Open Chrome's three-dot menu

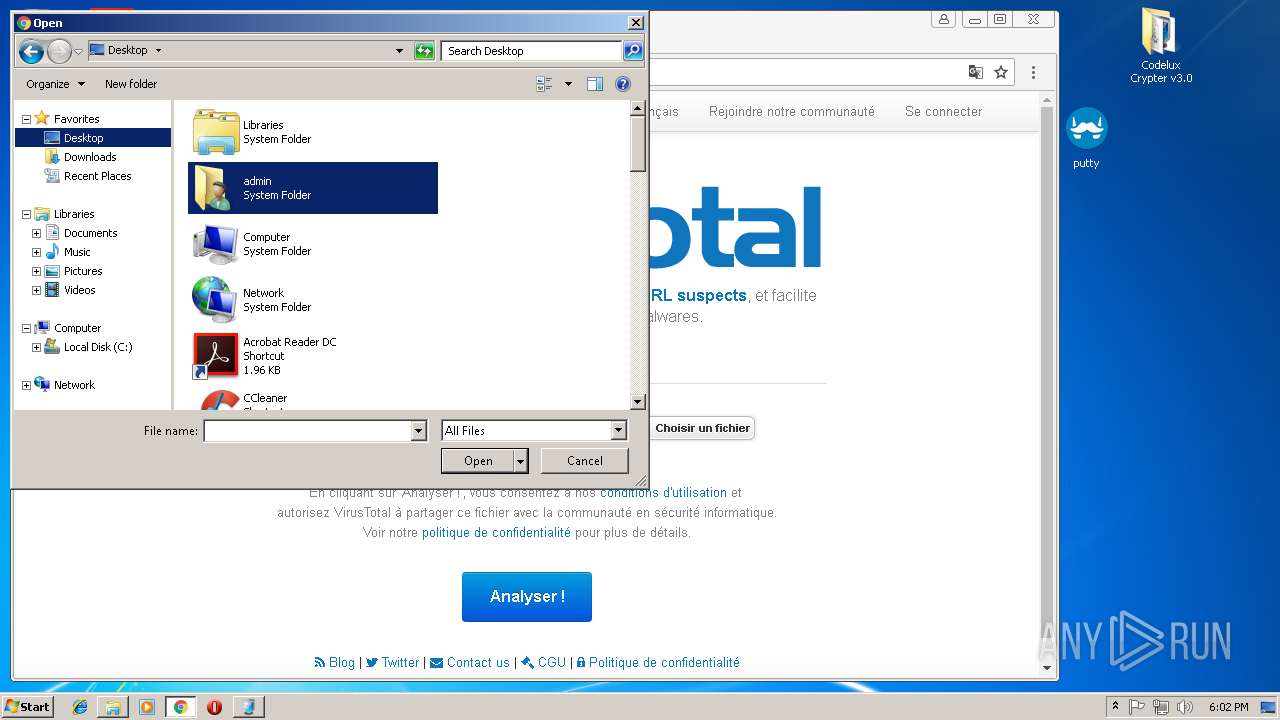coord(1033,72)
